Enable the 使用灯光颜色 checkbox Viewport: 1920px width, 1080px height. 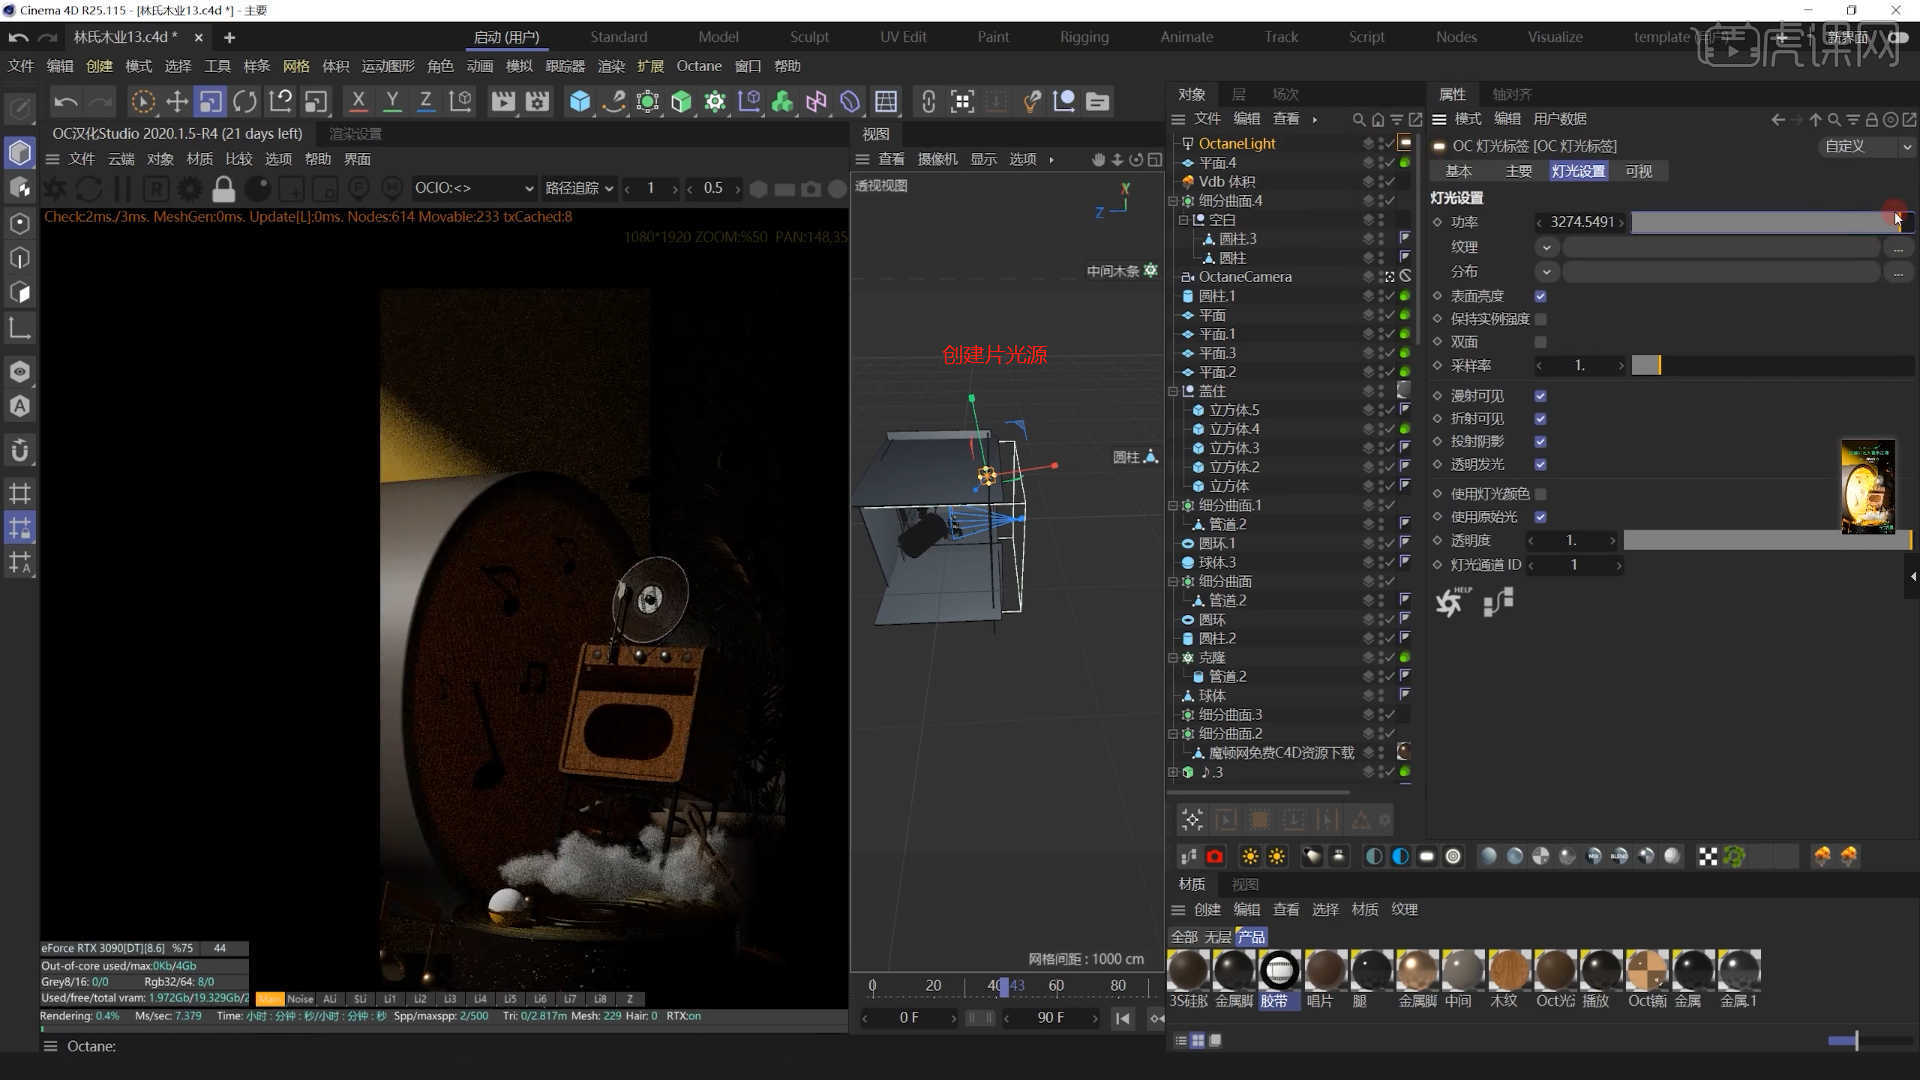[x=1540, y=494]
